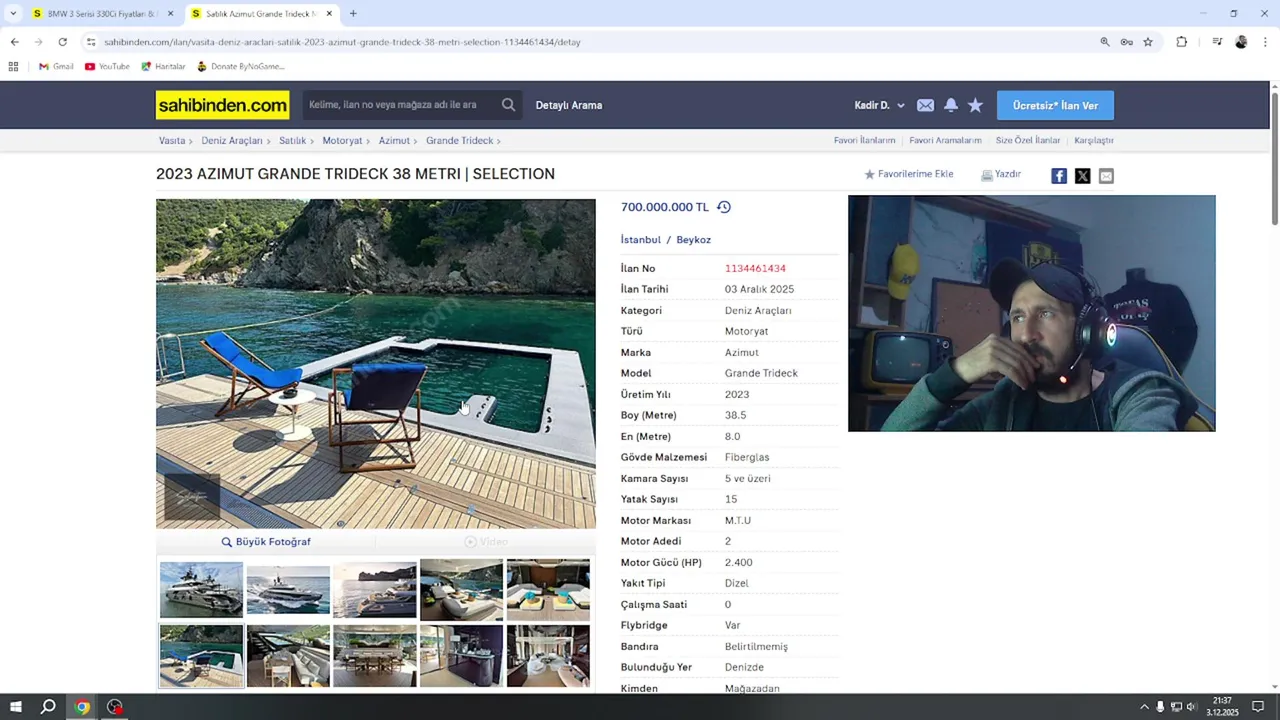The height and width of the screenshot is (720, 1280).
Task: Open Apps grid in bookmarks bar
Action: coord(13,66)
